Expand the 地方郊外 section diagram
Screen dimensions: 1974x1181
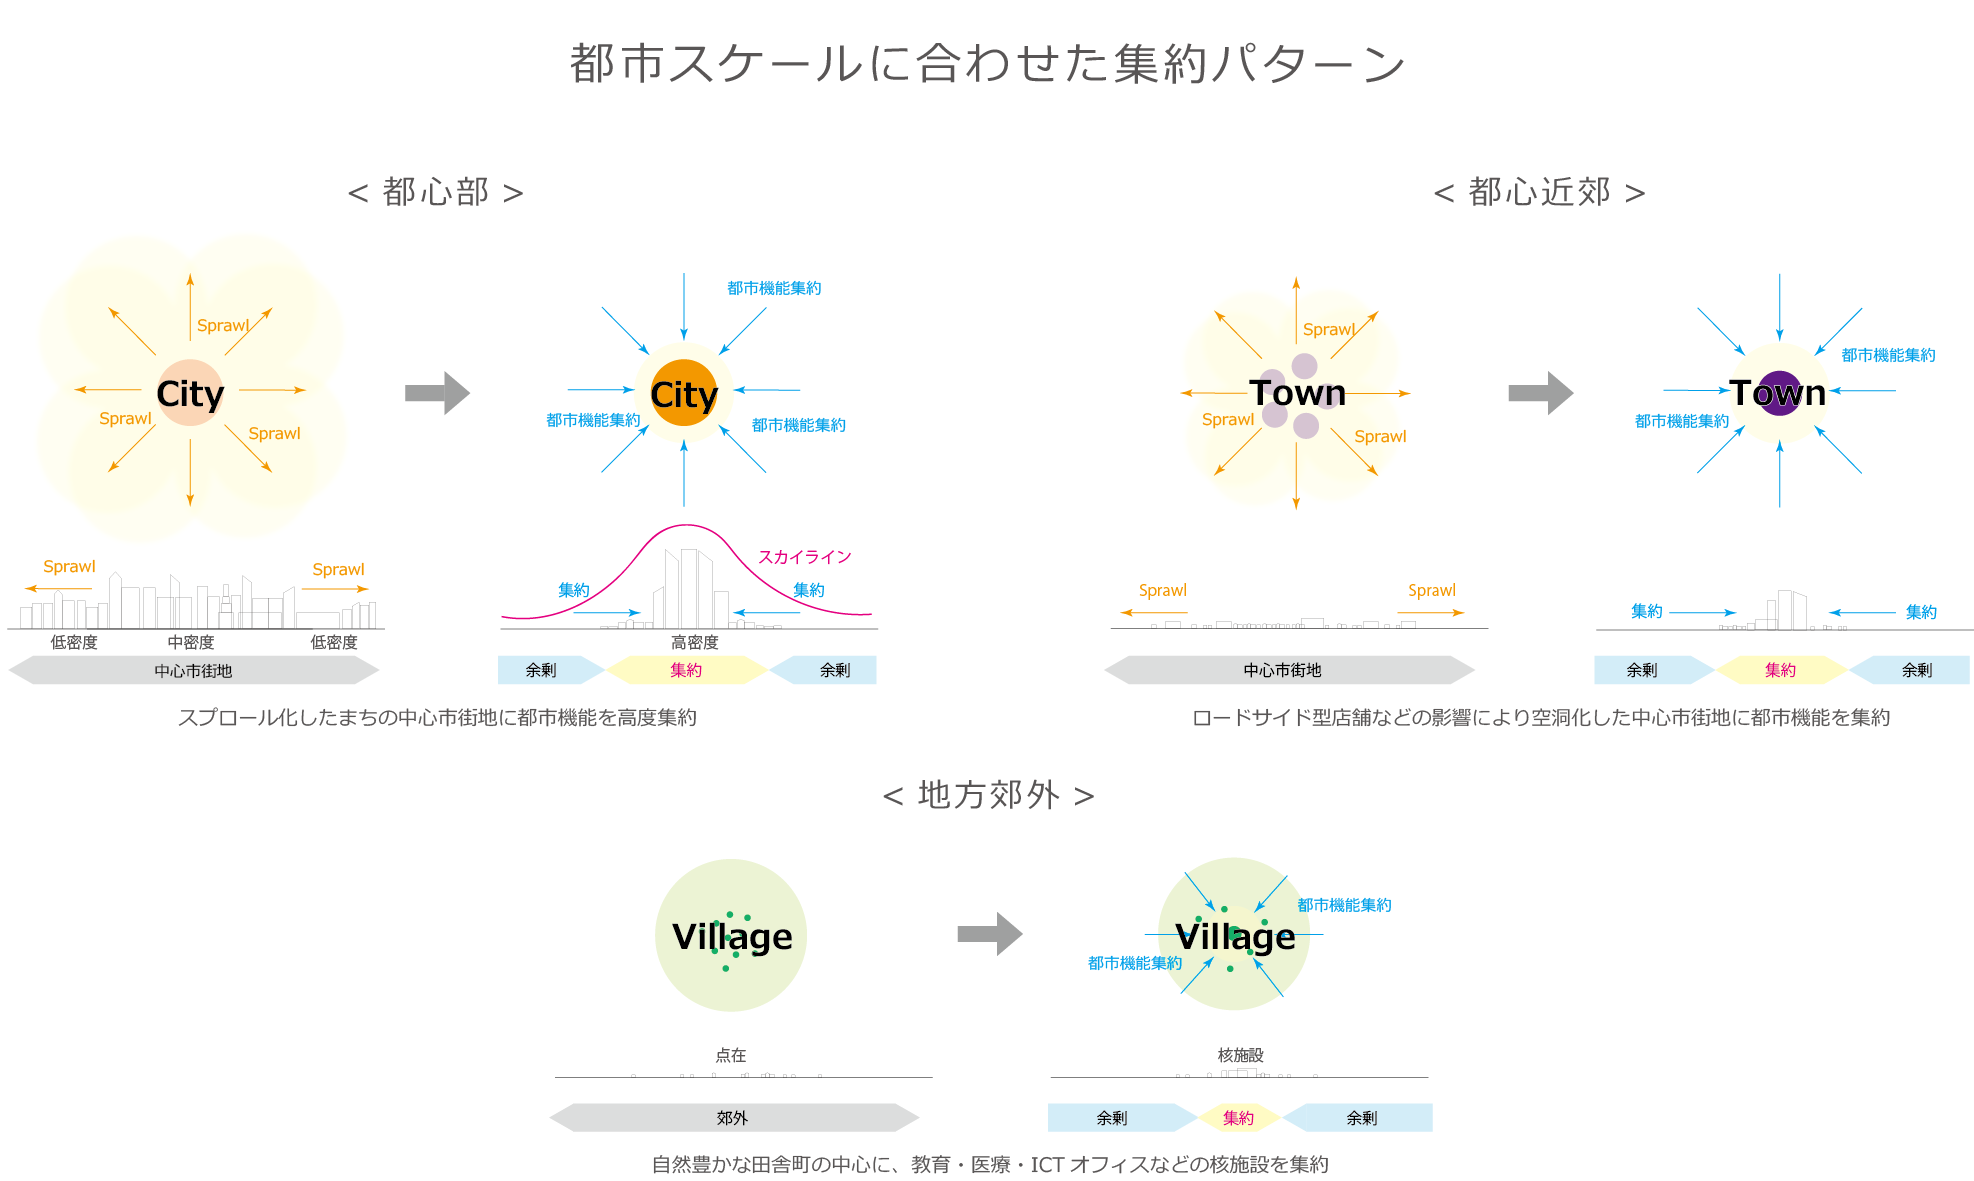tap(984, 984)
